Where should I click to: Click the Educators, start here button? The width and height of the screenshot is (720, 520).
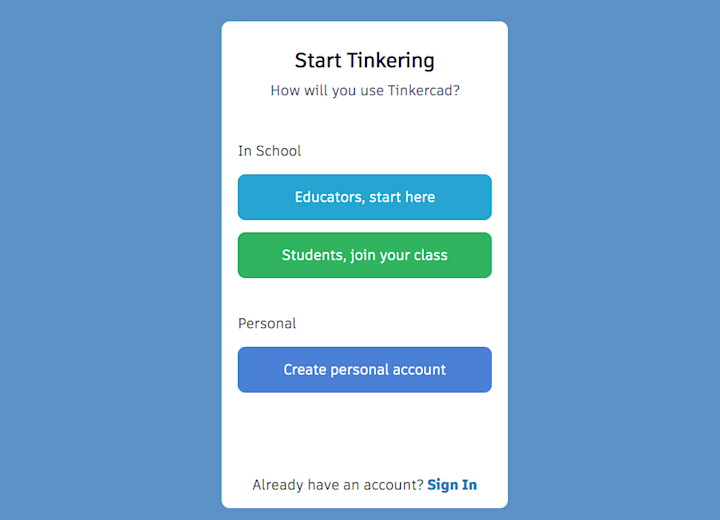click(364, 197)
